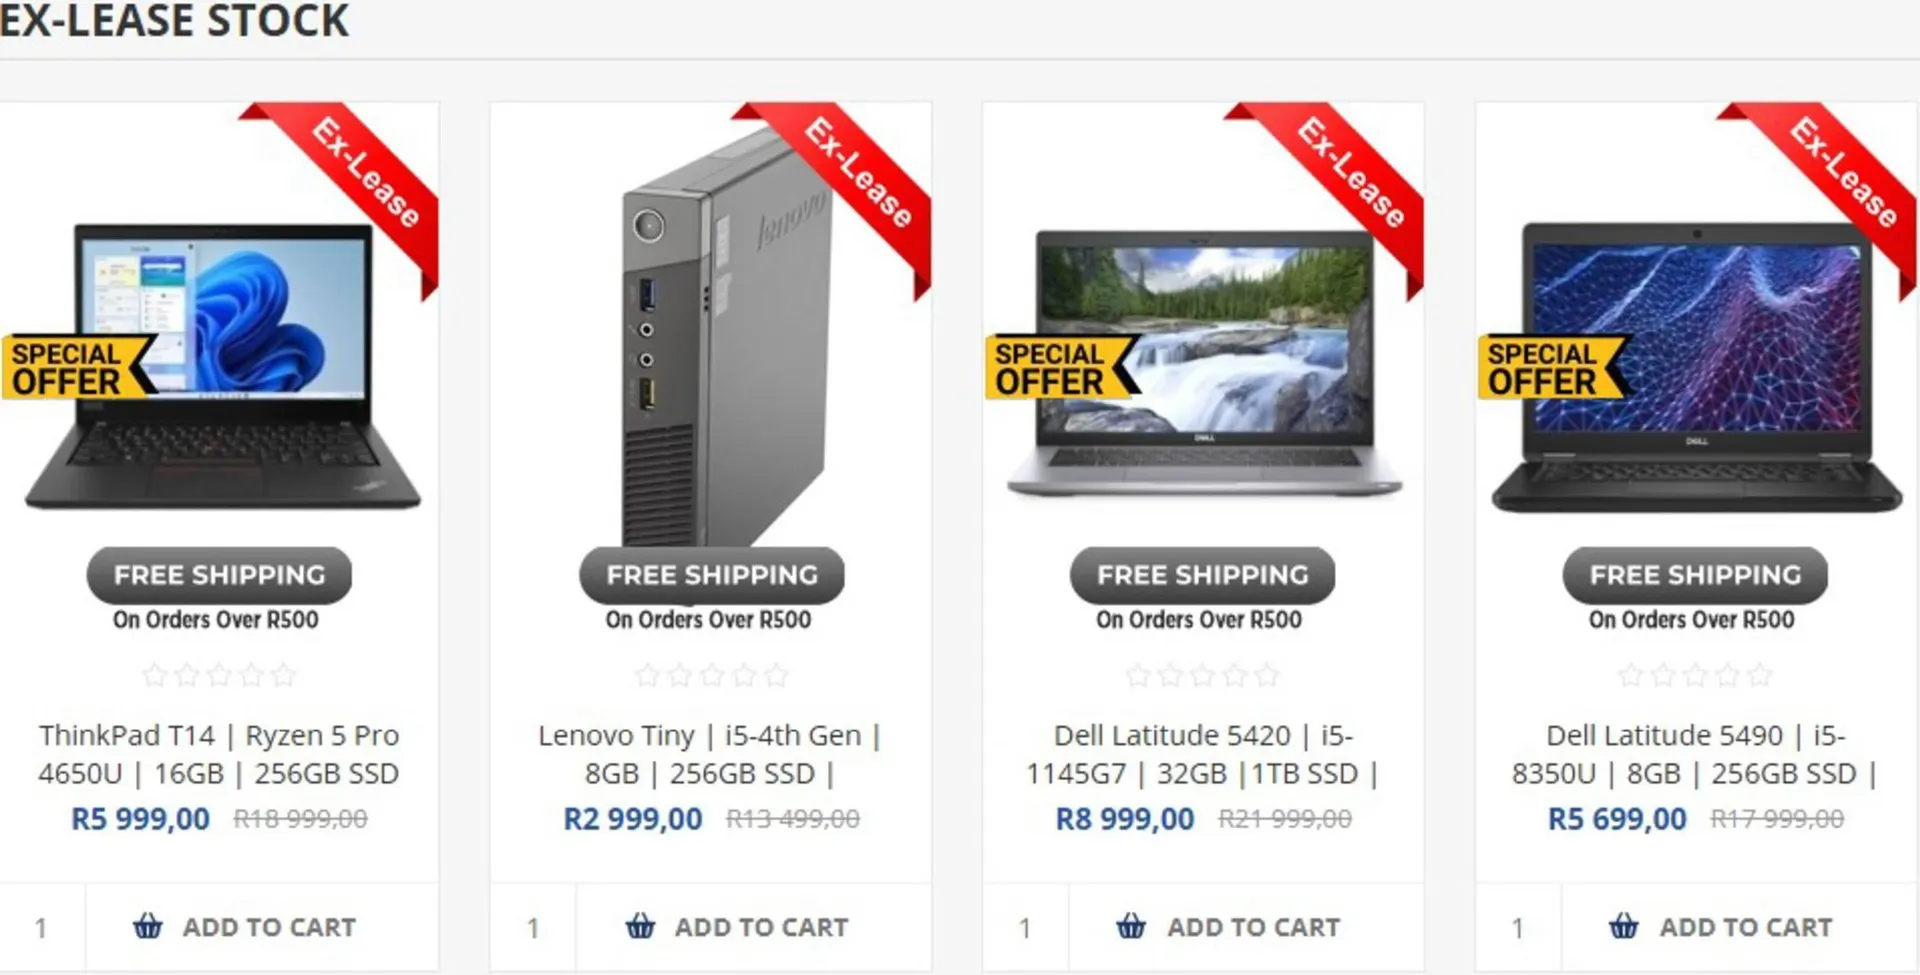Image resolution: width=1920 pixels, height=975 pixels.
Task: Click the cart basket icon for ThinkPad T14
Action: tap(148, 927)
